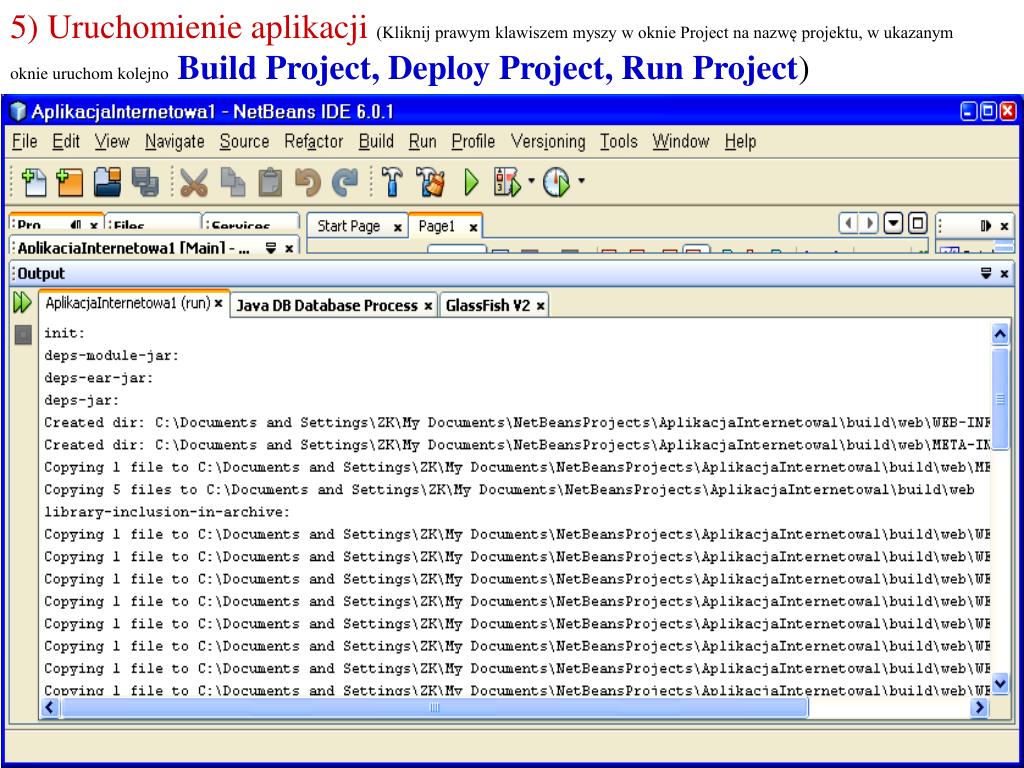Click the New File toolbar icon
The height and width of the screenshot is (768, 1024).
(x=34, y=182)
